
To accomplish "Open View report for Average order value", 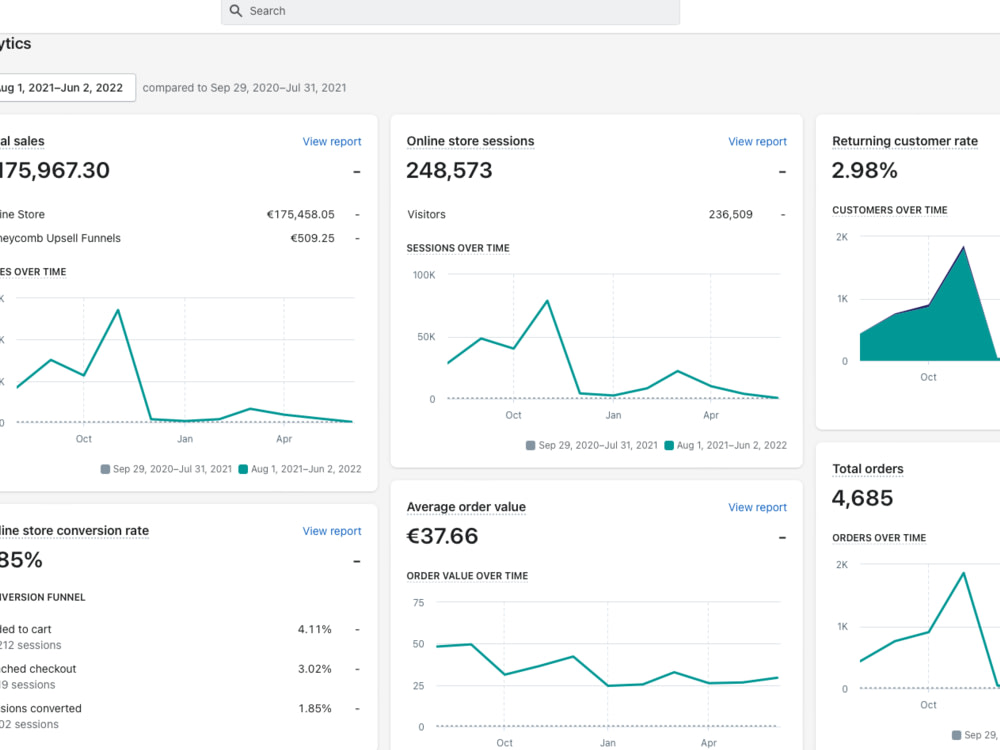I will tap(757, 508).
